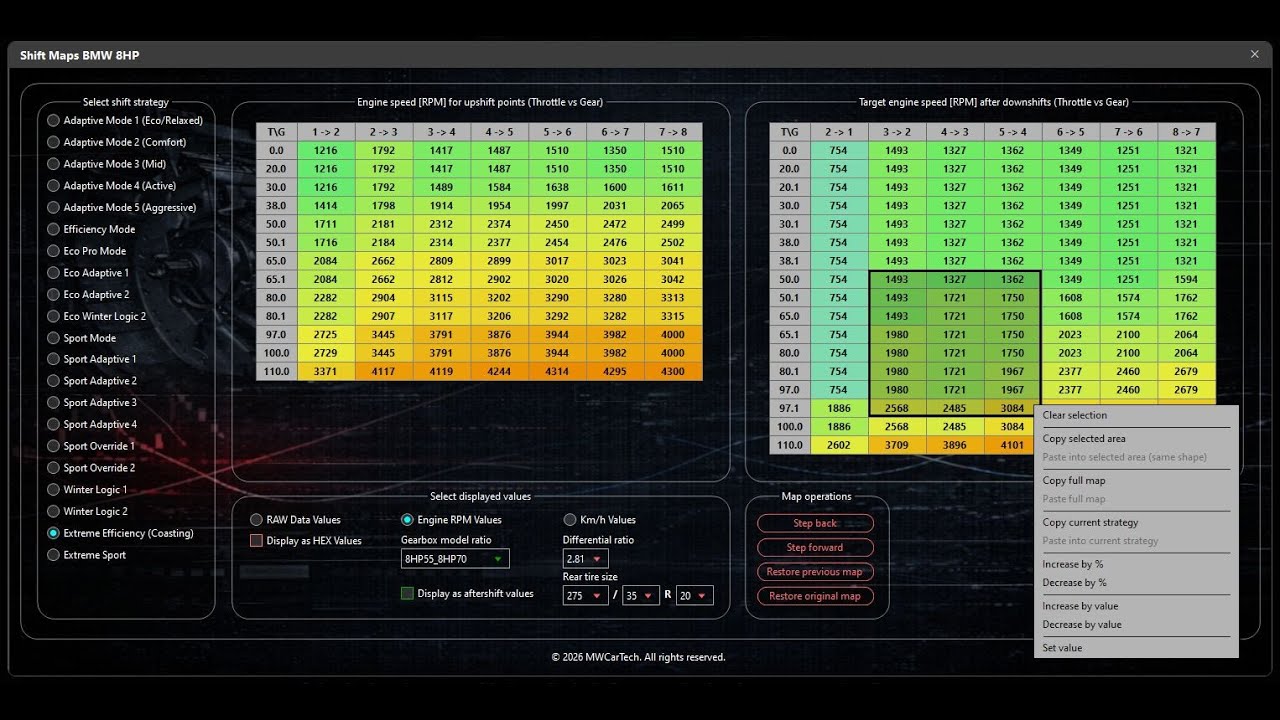This screenshot has width=1280, height=720.
Task: Select upshift cell 4314 in 5 -> 6 column
Action: [x=557, y=372]
